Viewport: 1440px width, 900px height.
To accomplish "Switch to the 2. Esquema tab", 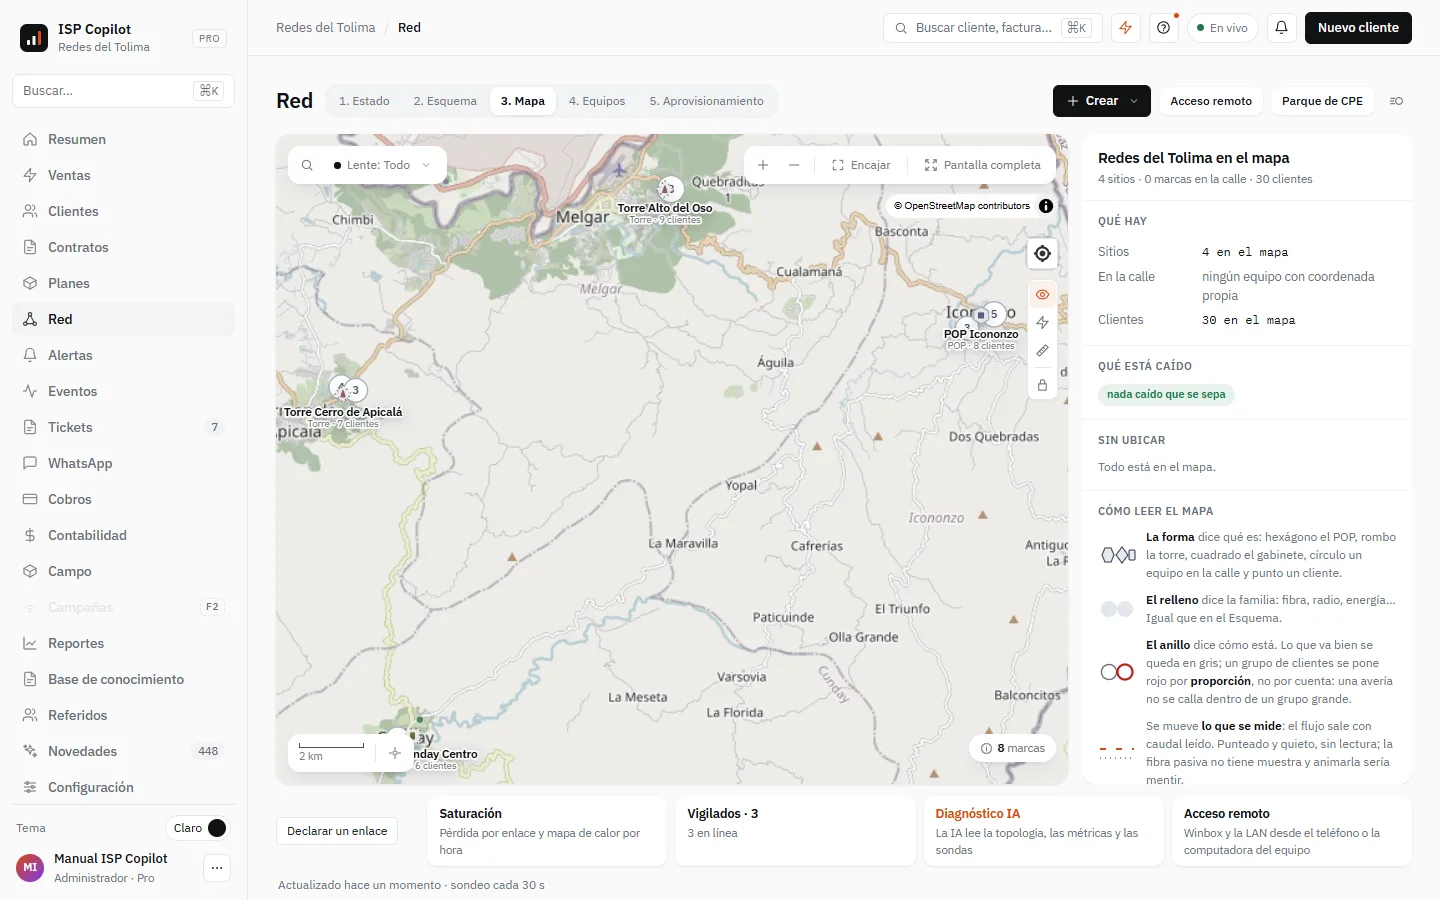I will tap(445, 101).
